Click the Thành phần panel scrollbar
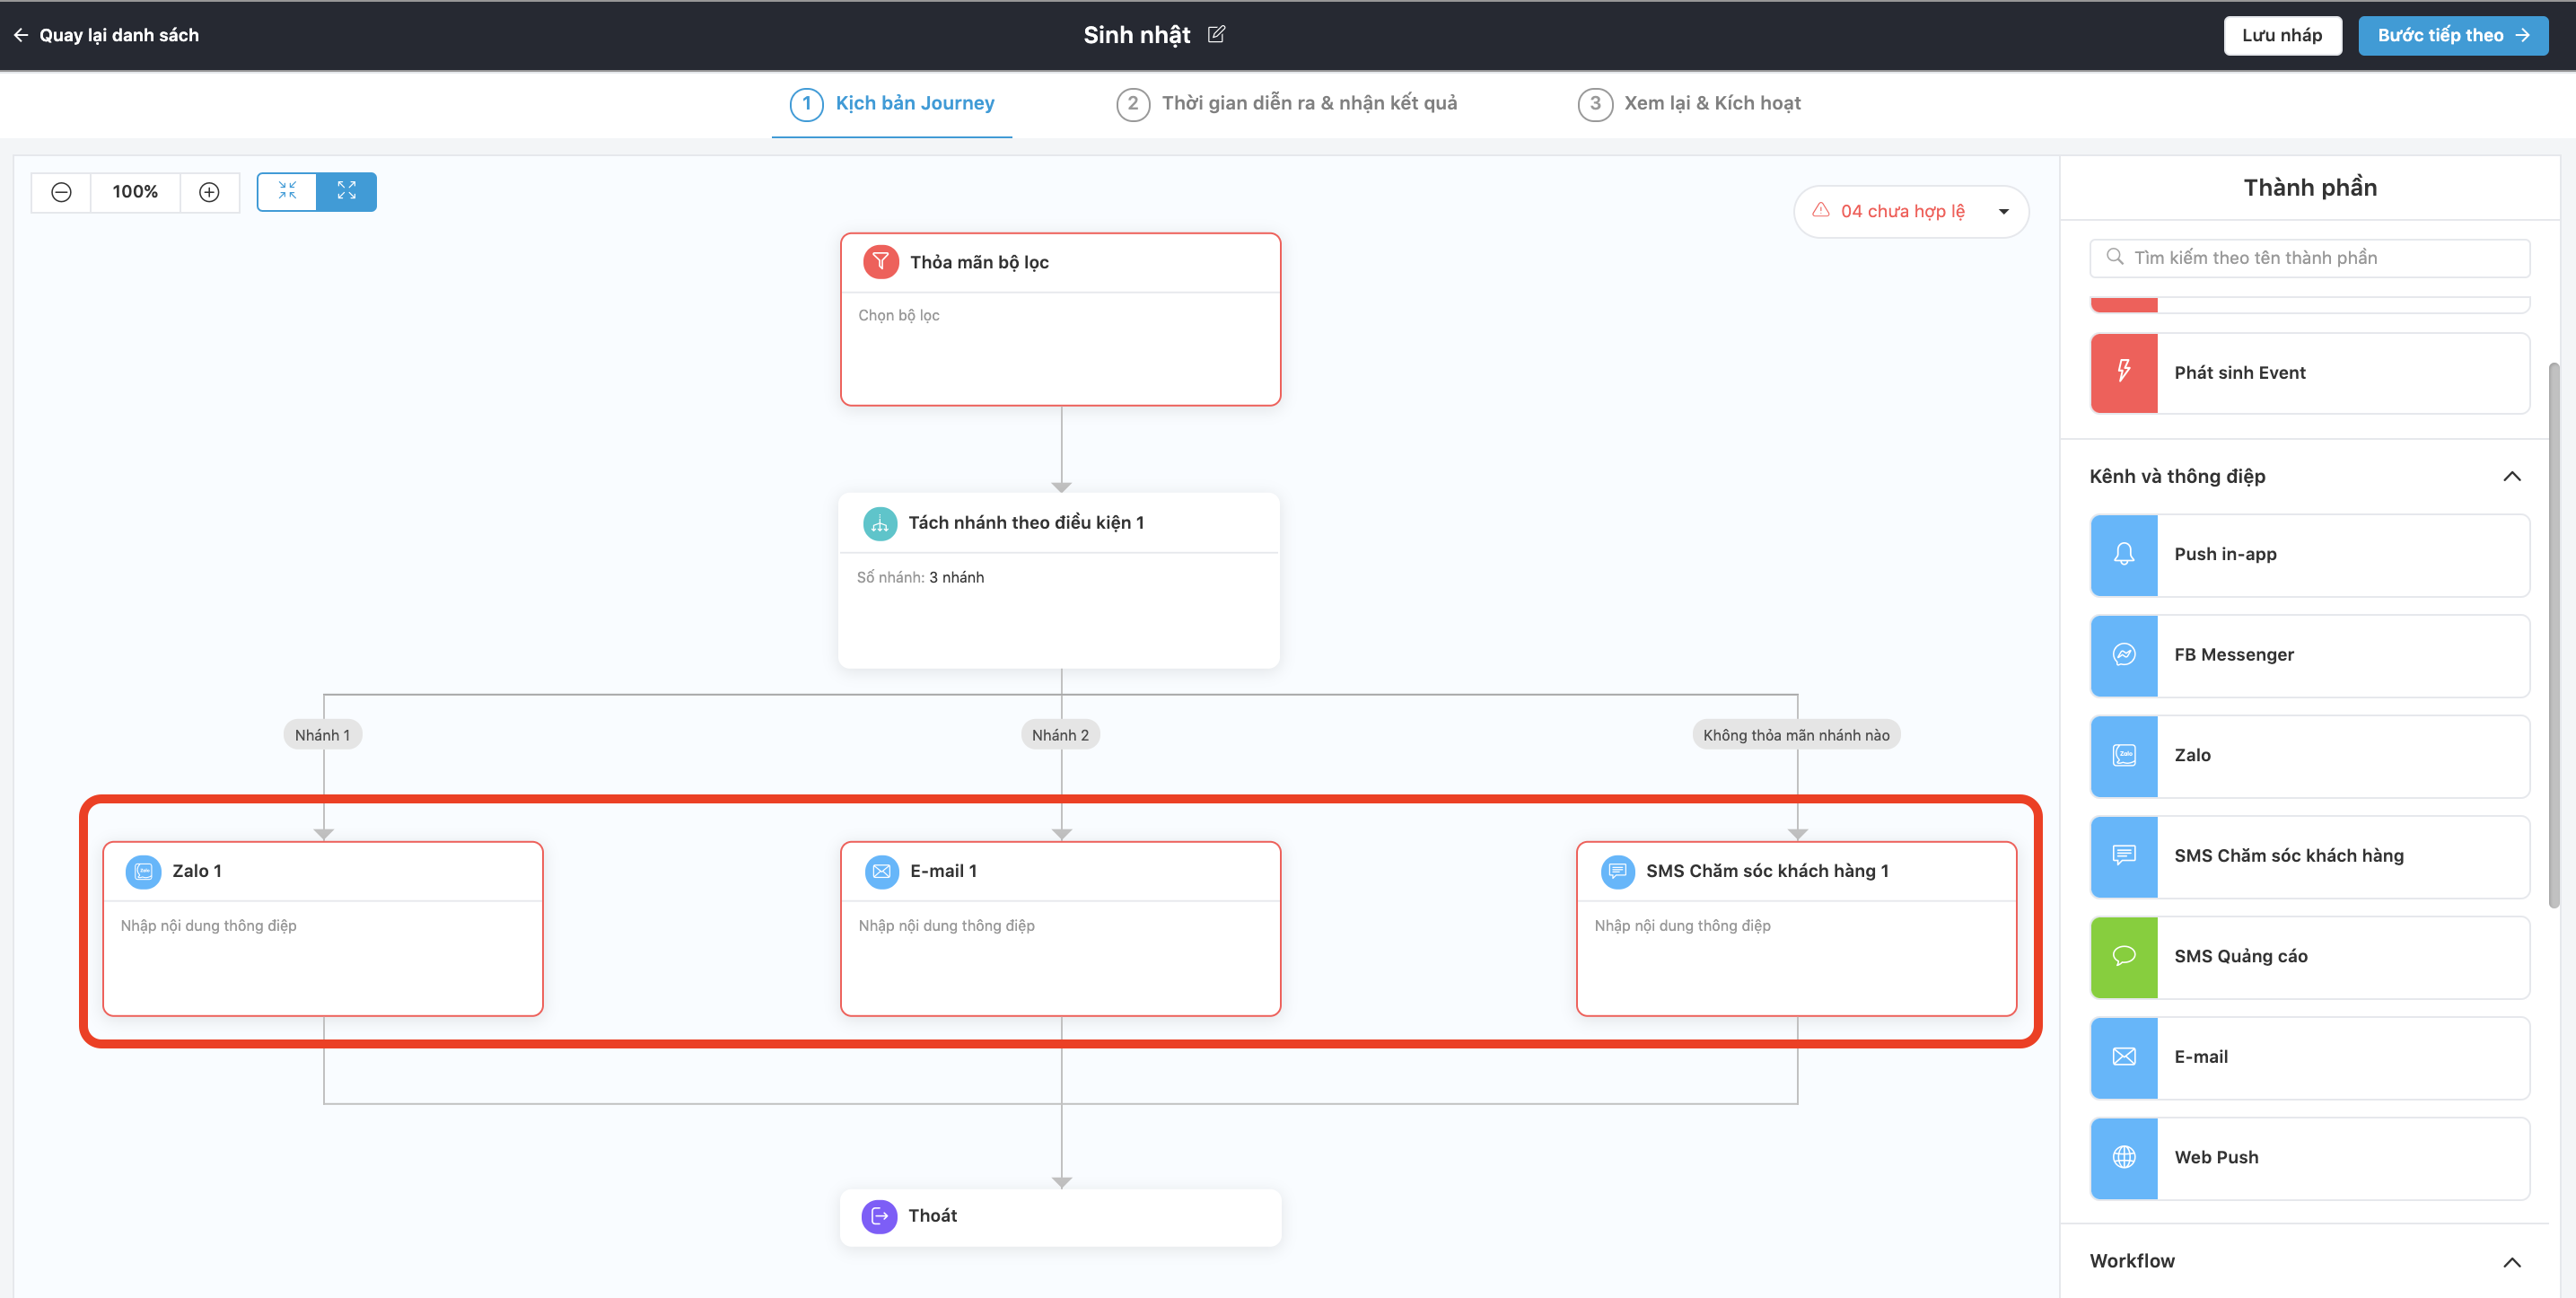This screenshot has width=2576, height=1298. 2553,635
